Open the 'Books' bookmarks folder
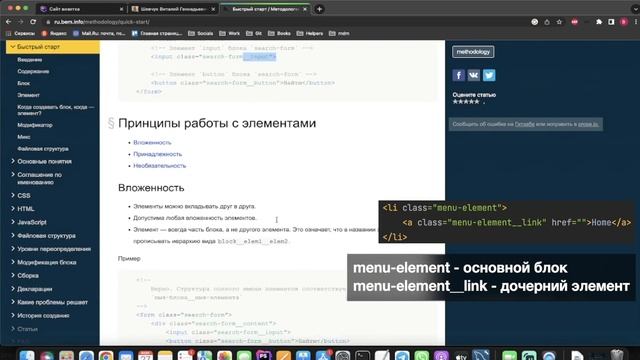The image size is (640, 360). pyautogui.click(x=280, y=33)
